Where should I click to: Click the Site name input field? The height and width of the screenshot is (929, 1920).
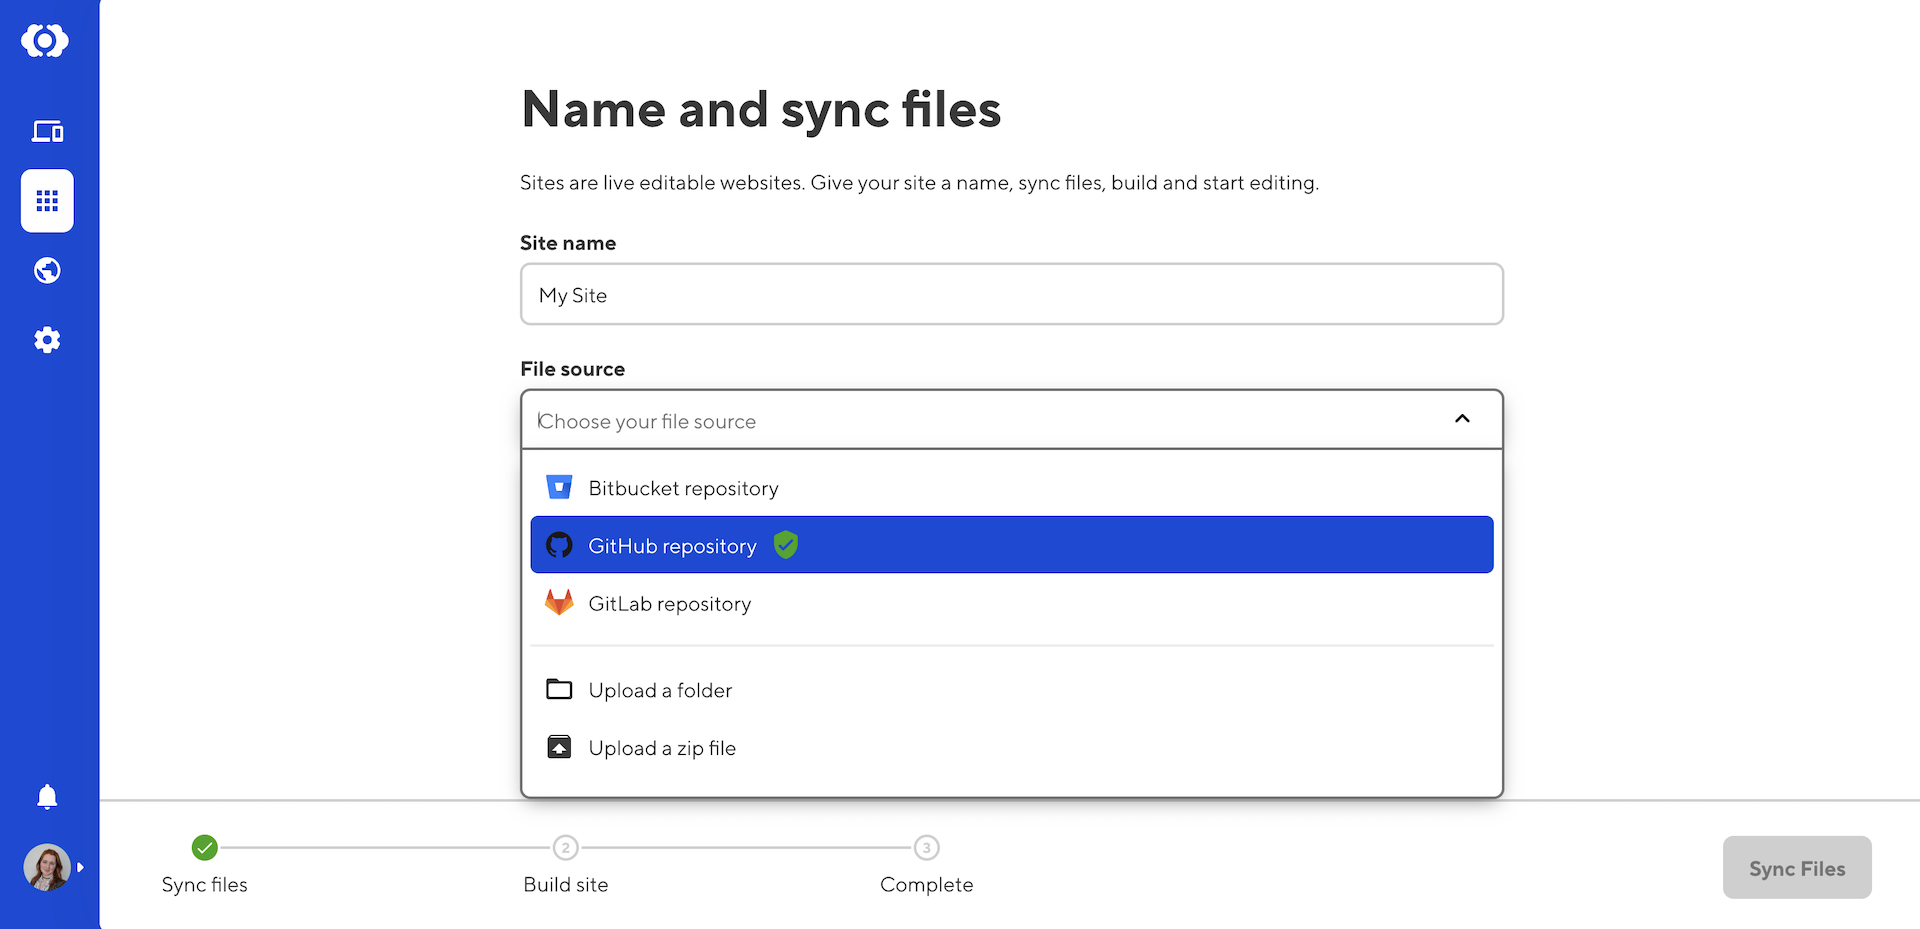point(1011,295)
